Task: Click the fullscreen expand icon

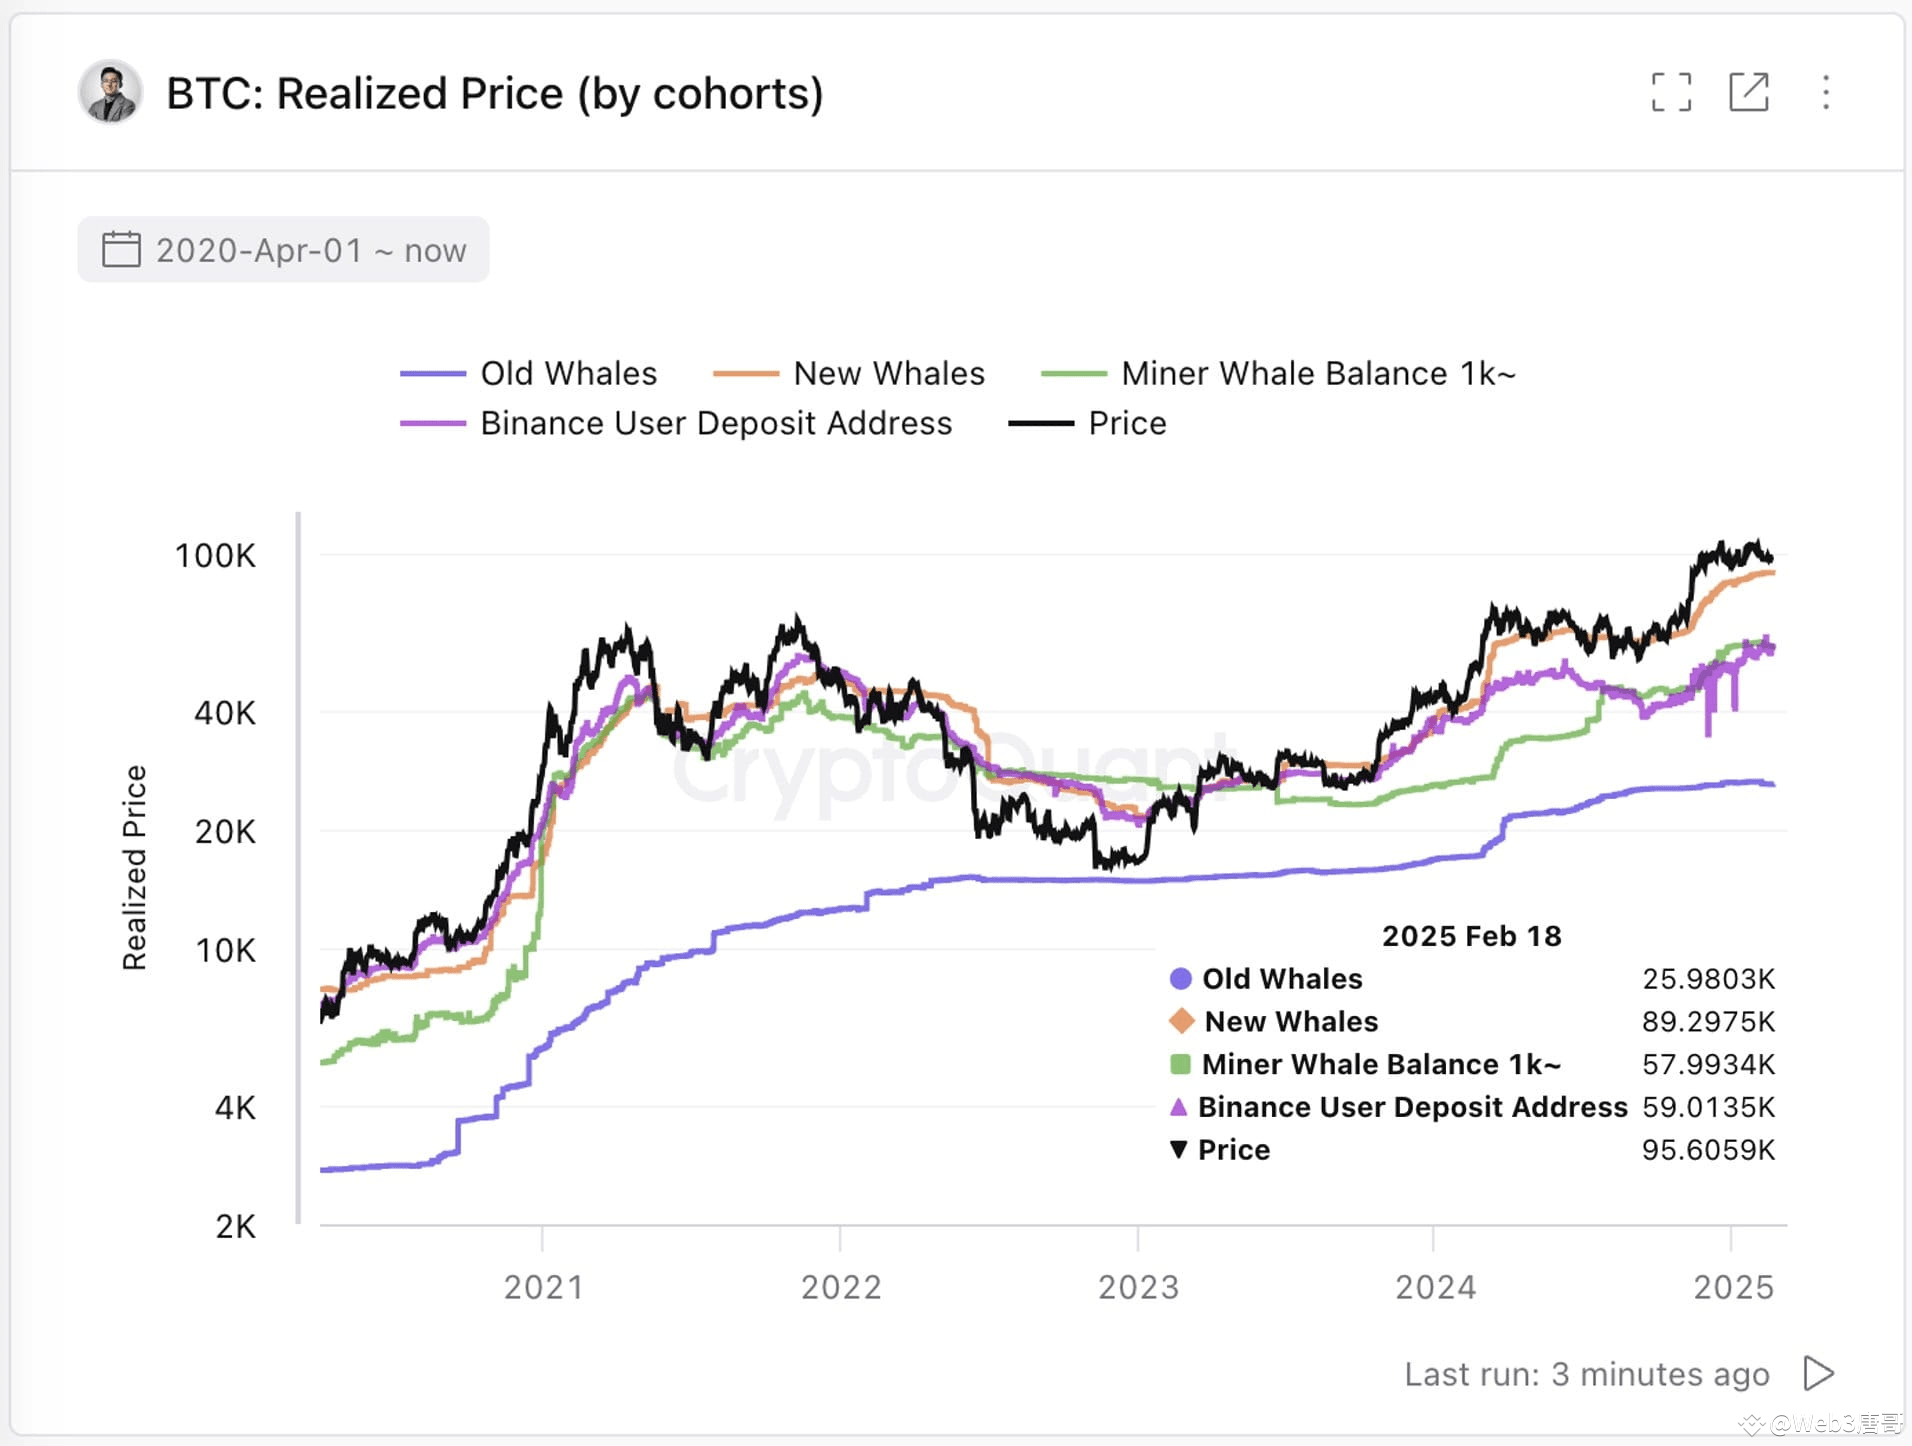Action: tap(1671, 93)
